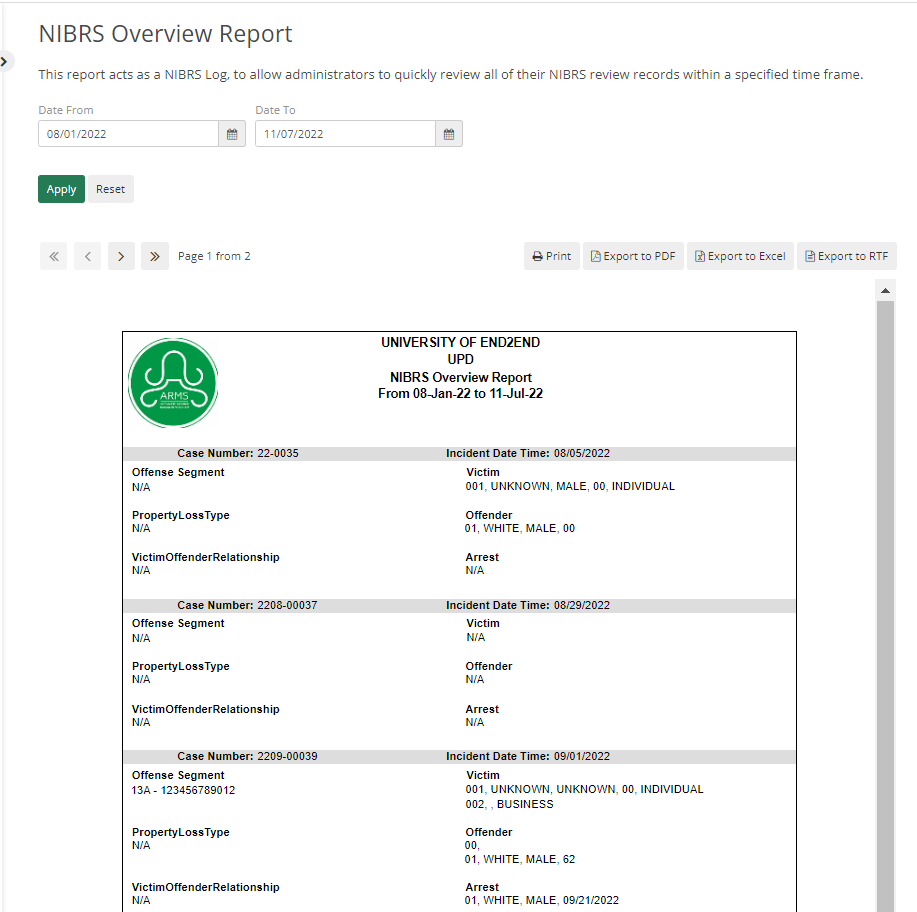Click the ARMS logo on the report

[x=172, y=382]
